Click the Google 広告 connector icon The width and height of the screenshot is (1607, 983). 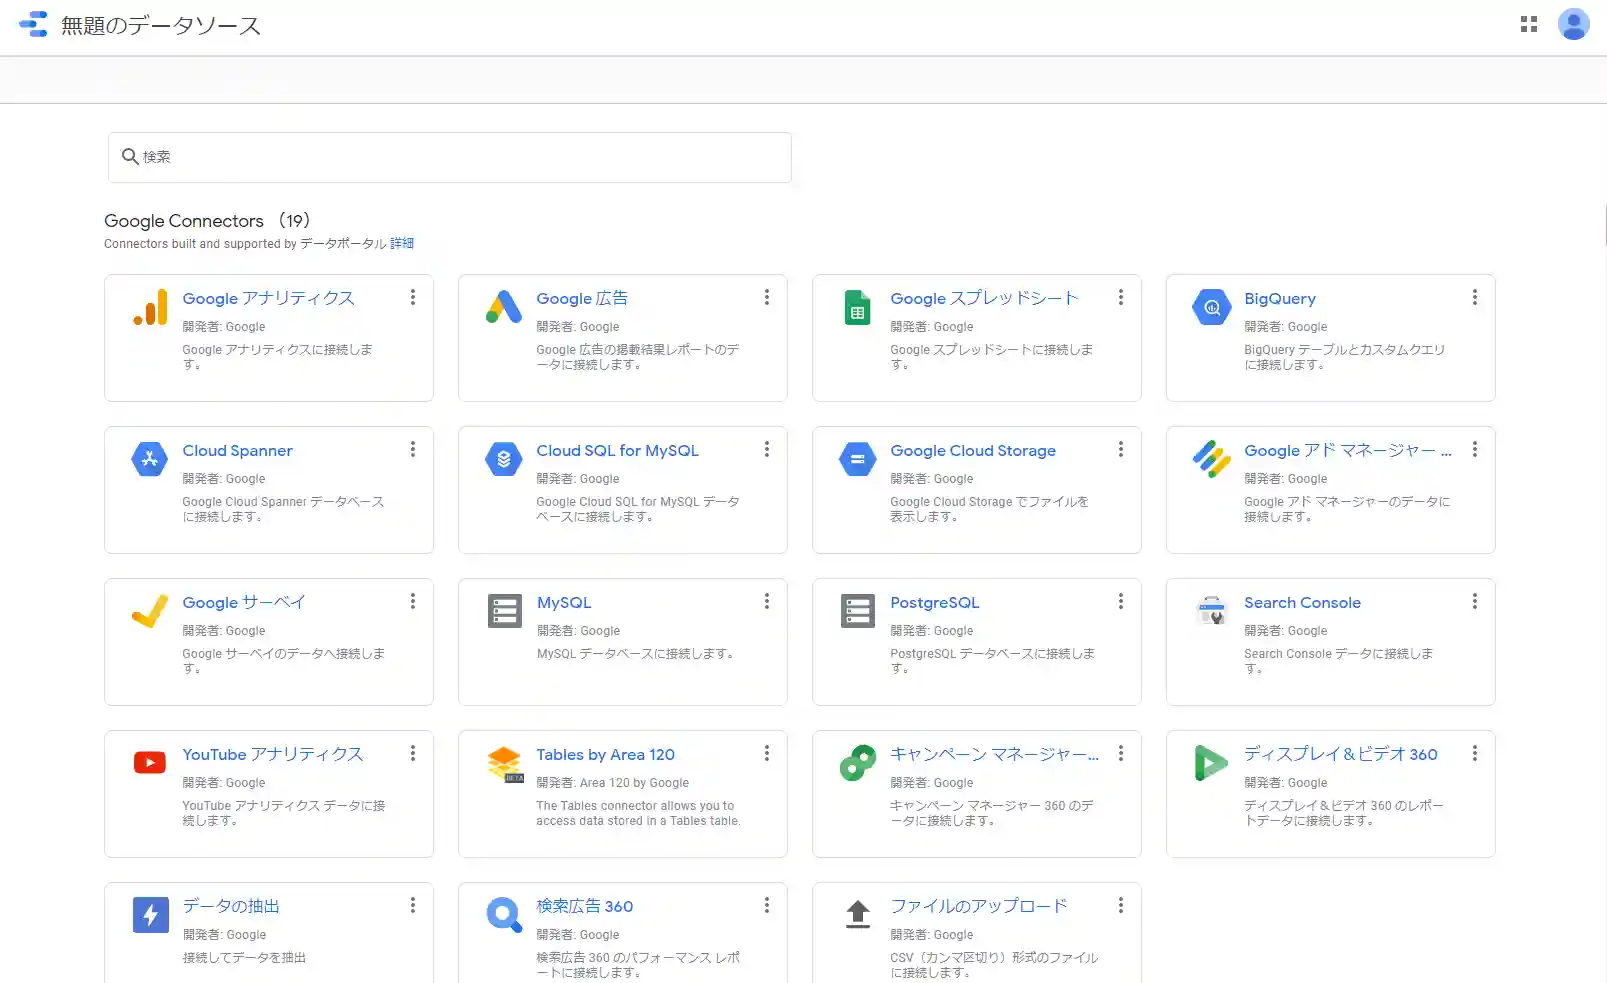pyautogui.click(x=504, y=307)
